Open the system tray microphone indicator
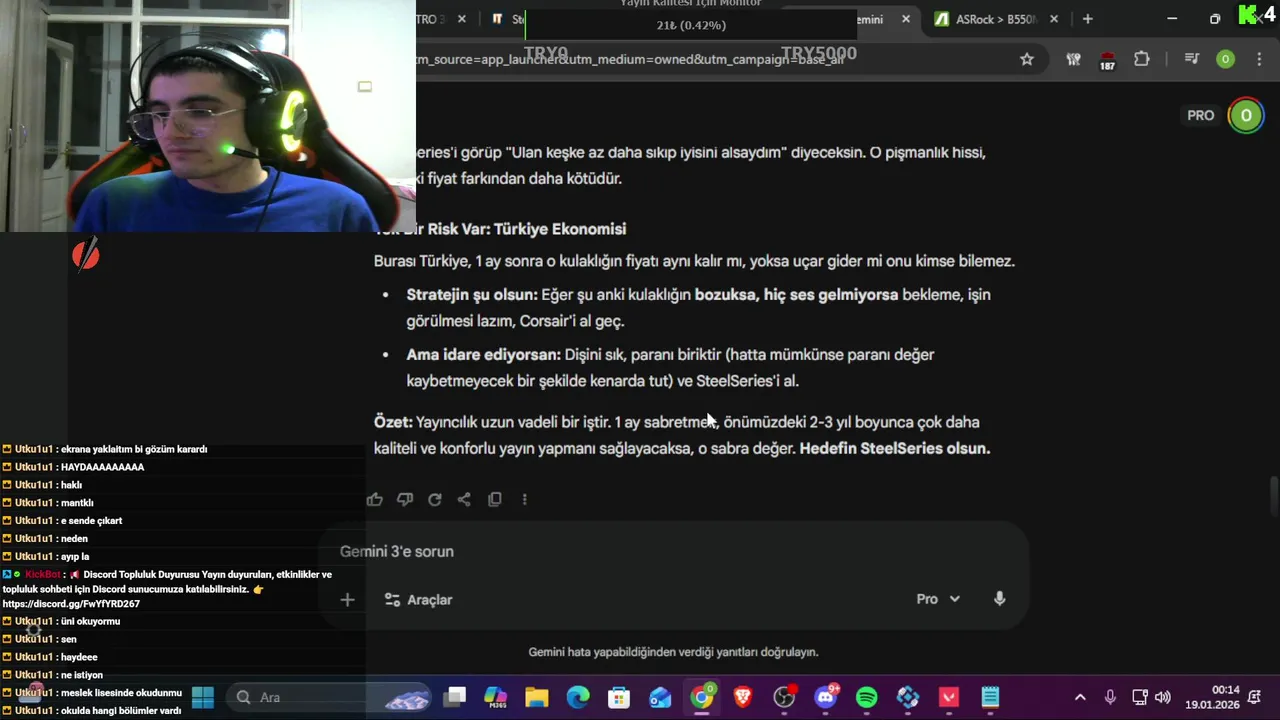Screen dimensions: 1280x720 coord(1110,697)
